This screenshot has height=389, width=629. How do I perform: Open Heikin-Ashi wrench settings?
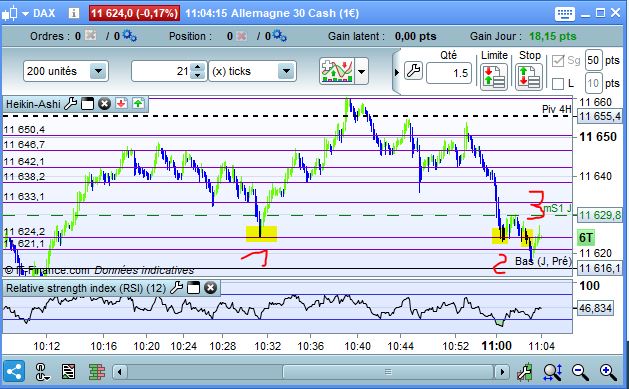(x=70, y=103)
